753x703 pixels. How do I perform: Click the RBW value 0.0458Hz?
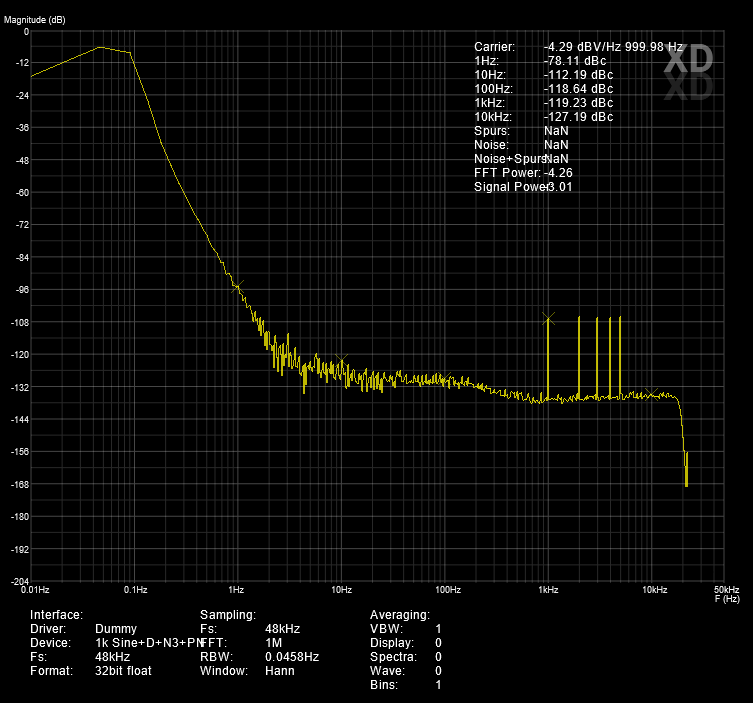point(292,656)
